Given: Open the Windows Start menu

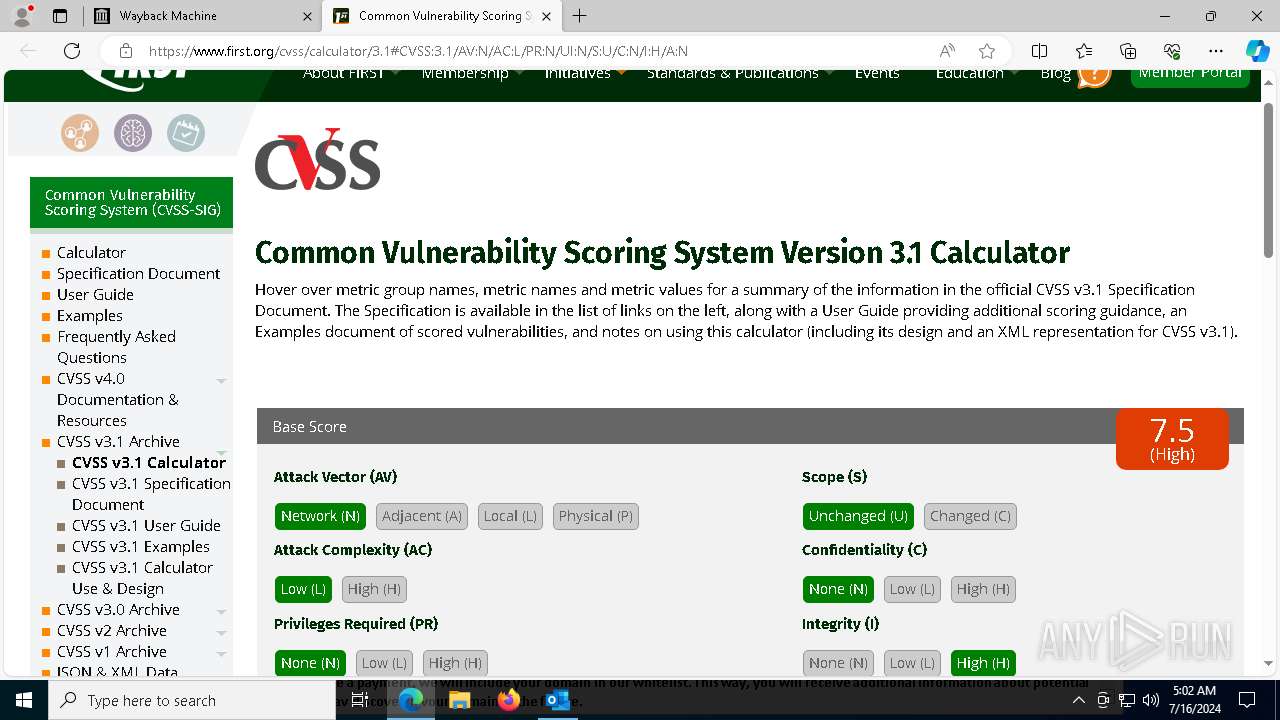Looking at the screenshot, I should [24, 700].
